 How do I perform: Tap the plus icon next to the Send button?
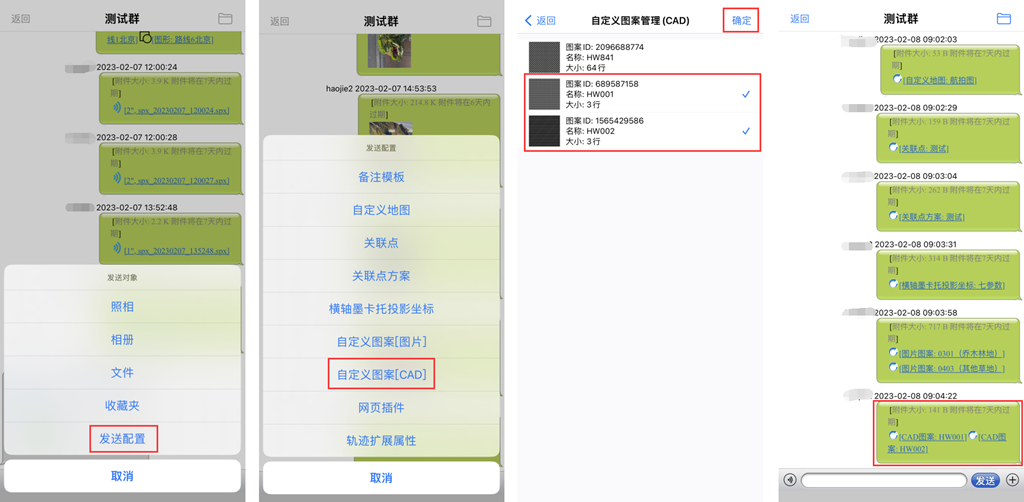click(x=1012, y=480)
